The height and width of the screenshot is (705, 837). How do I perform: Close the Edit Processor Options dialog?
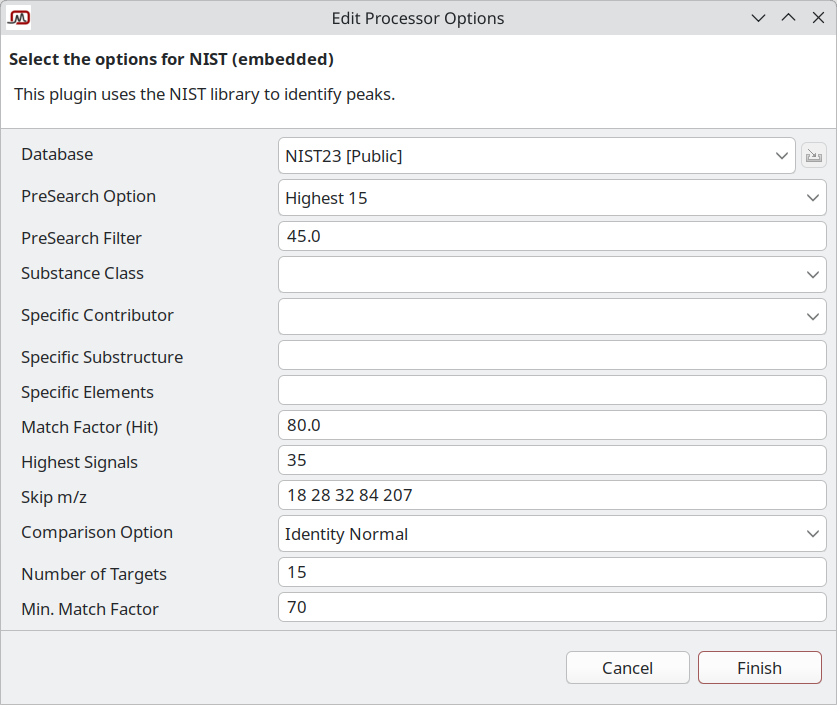(x=816, y=18)
